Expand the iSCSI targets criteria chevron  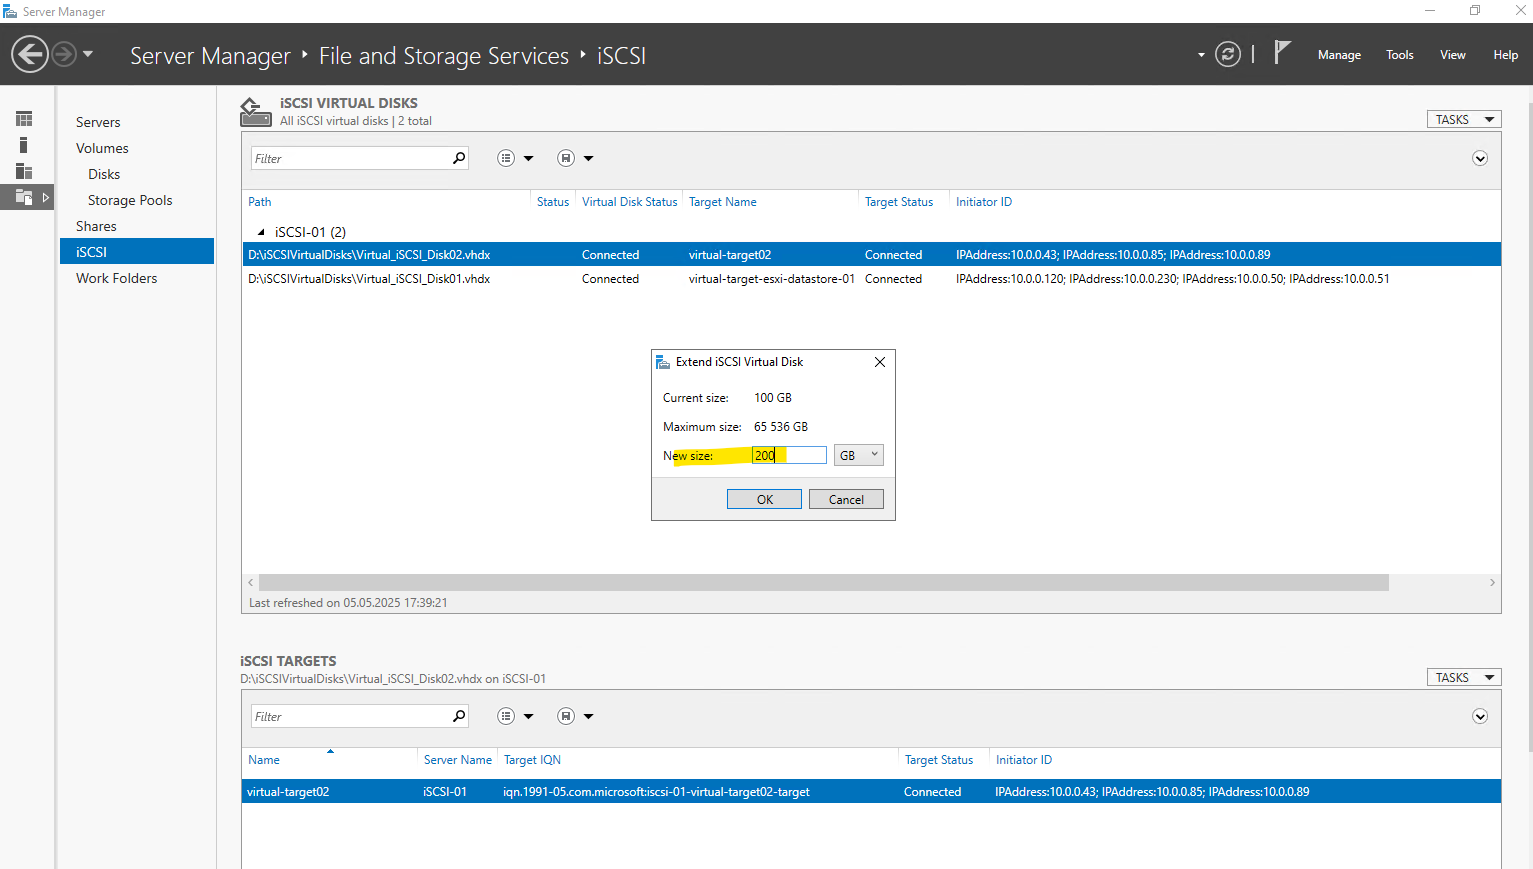point(1480,716)
